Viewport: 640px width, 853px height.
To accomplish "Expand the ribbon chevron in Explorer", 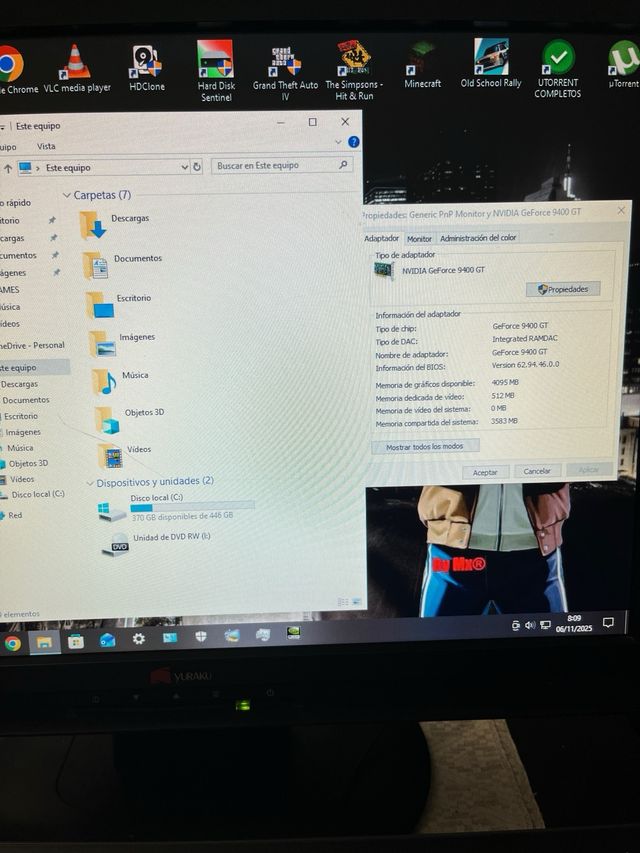I will (x=338, y=142).
